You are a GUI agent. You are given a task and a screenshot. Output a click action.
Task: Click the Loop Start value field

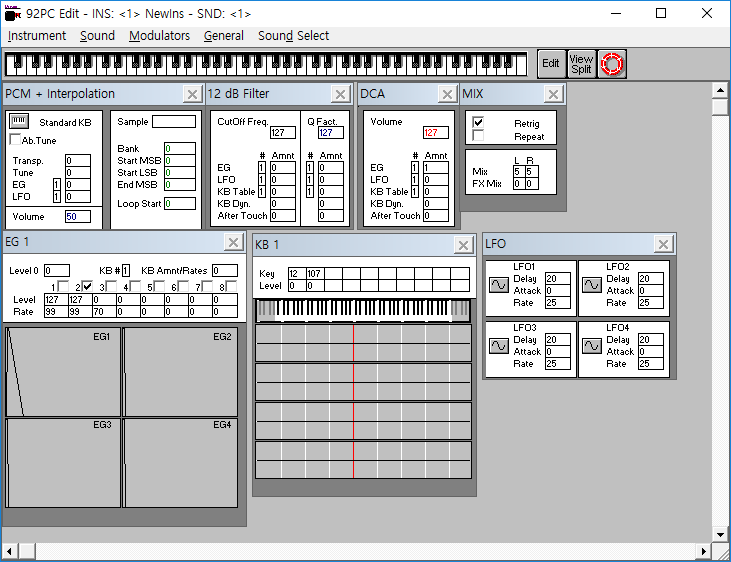(180, 203)
